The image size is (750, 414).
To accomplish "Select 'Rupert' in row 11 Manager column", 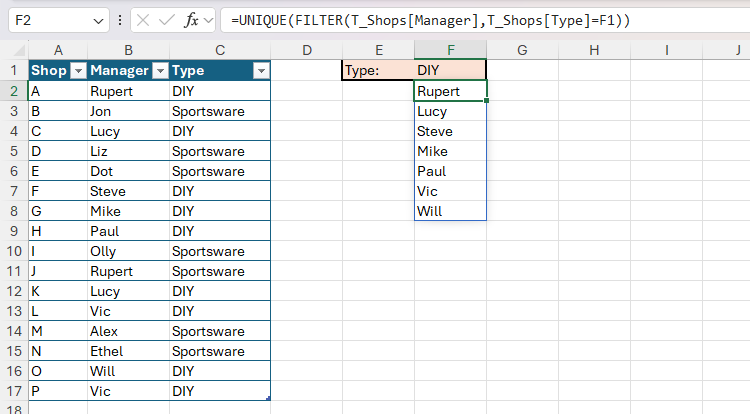I will 128,271.
